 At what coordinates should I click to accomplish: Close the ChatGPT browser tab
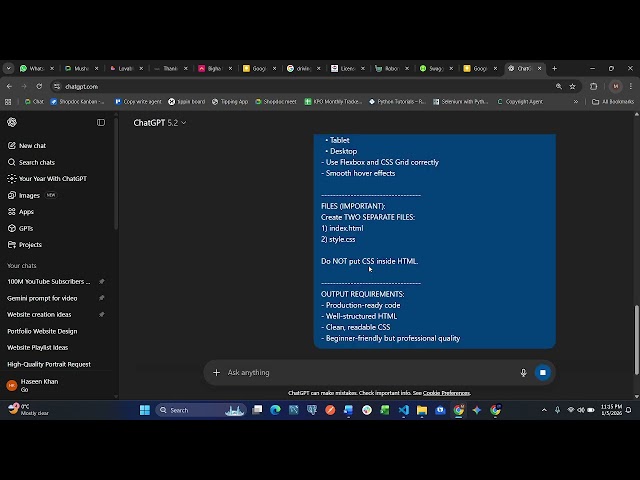(540, 69)
